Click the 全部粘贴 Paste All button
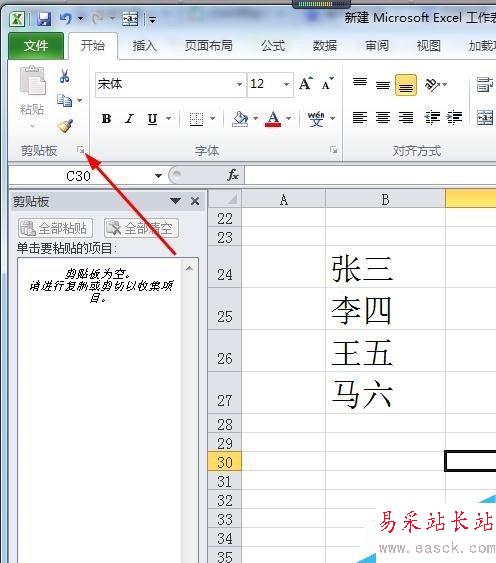 pos(55,228)
